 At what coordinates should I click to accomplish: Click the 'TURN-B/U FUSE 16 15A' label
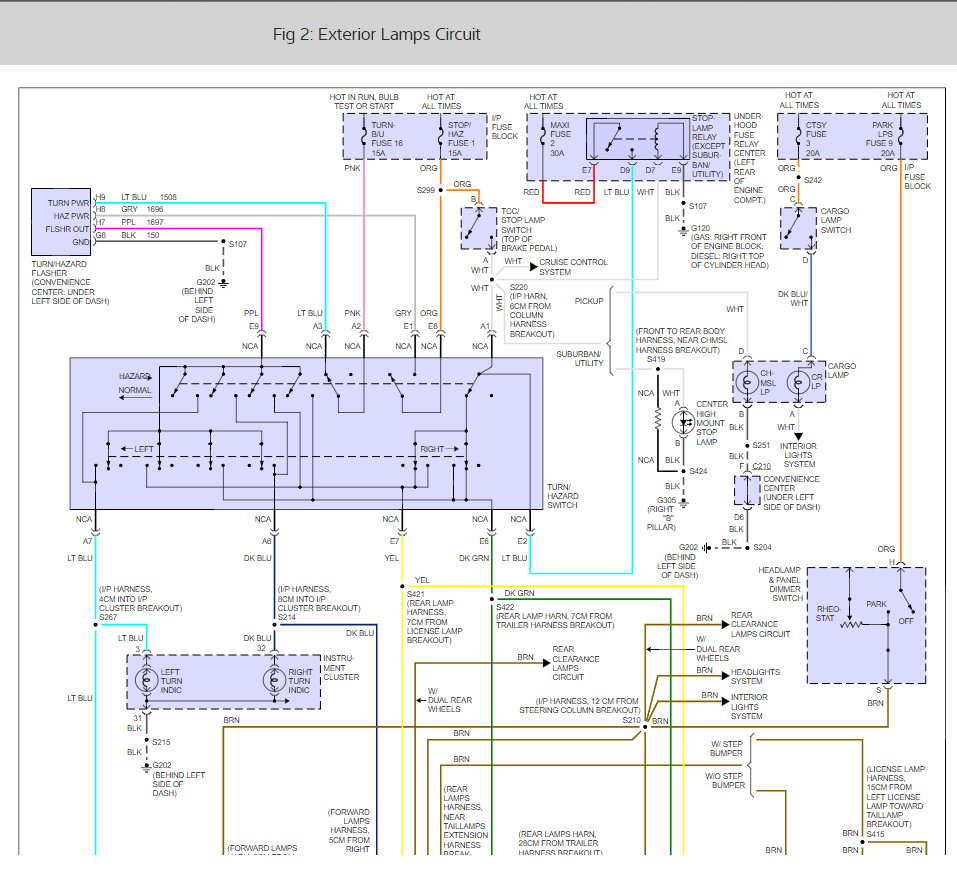387,139
